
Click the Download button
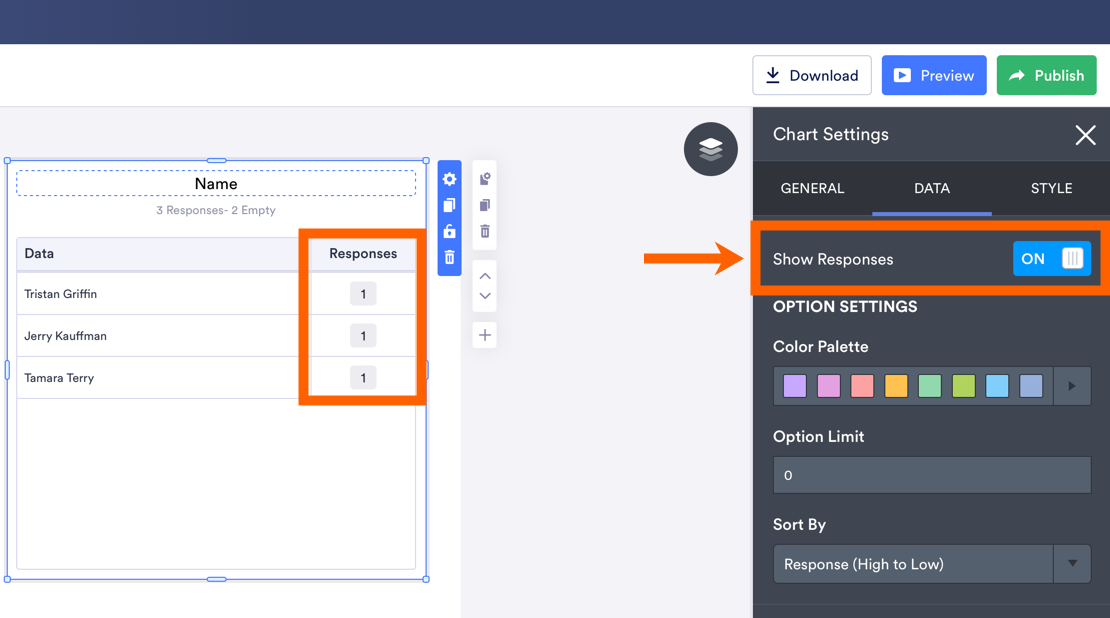pos(811,76)
